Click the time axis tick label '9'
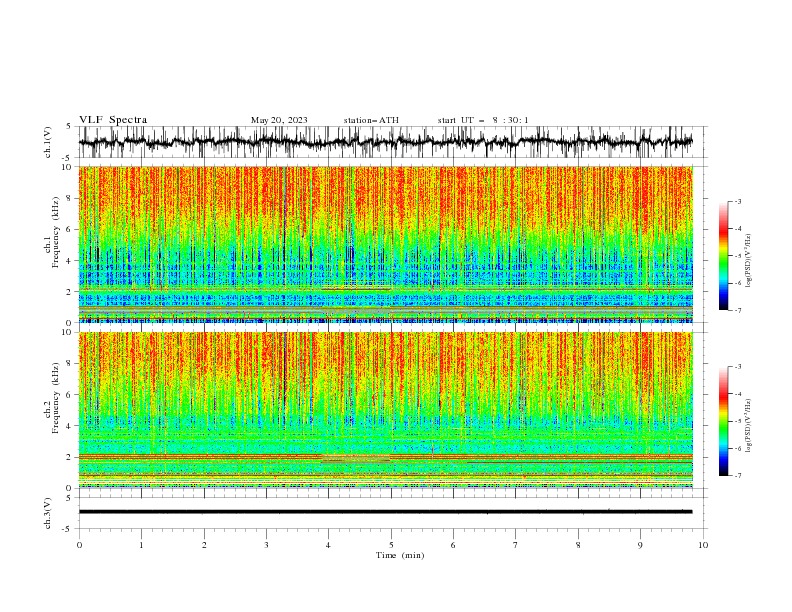 [640, 545]
